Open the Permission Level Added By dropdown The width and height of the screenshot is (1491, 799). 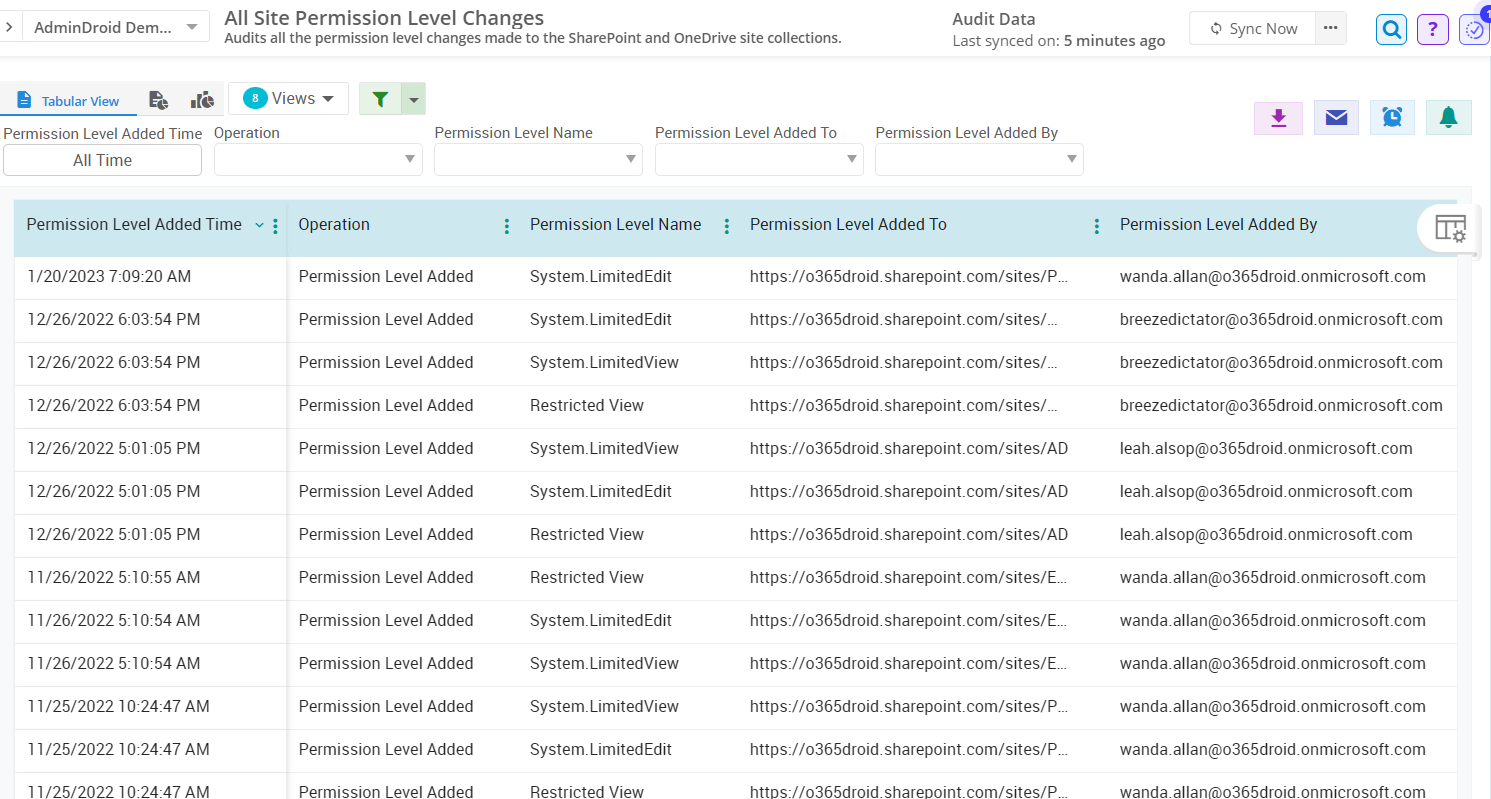tap(978, 159)
